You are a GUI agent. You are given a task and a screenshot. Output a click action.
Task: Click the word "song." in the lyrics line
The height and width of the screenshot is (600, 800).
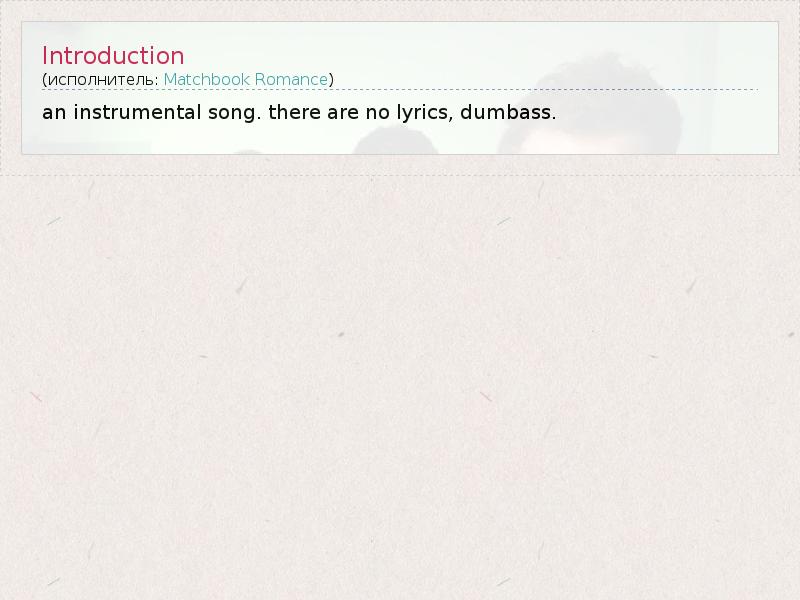coord(235,114)
